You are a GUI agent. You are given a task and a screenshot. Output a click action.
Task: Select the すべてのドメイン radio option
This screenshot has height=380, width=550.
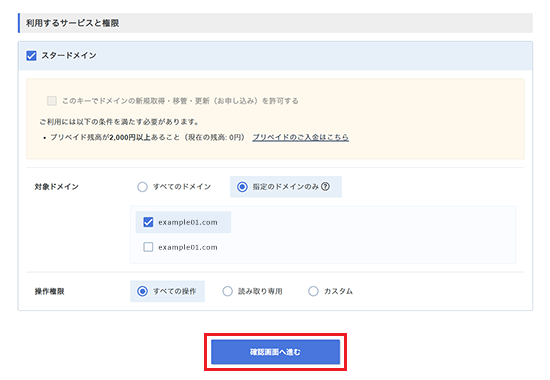(142, 187)
